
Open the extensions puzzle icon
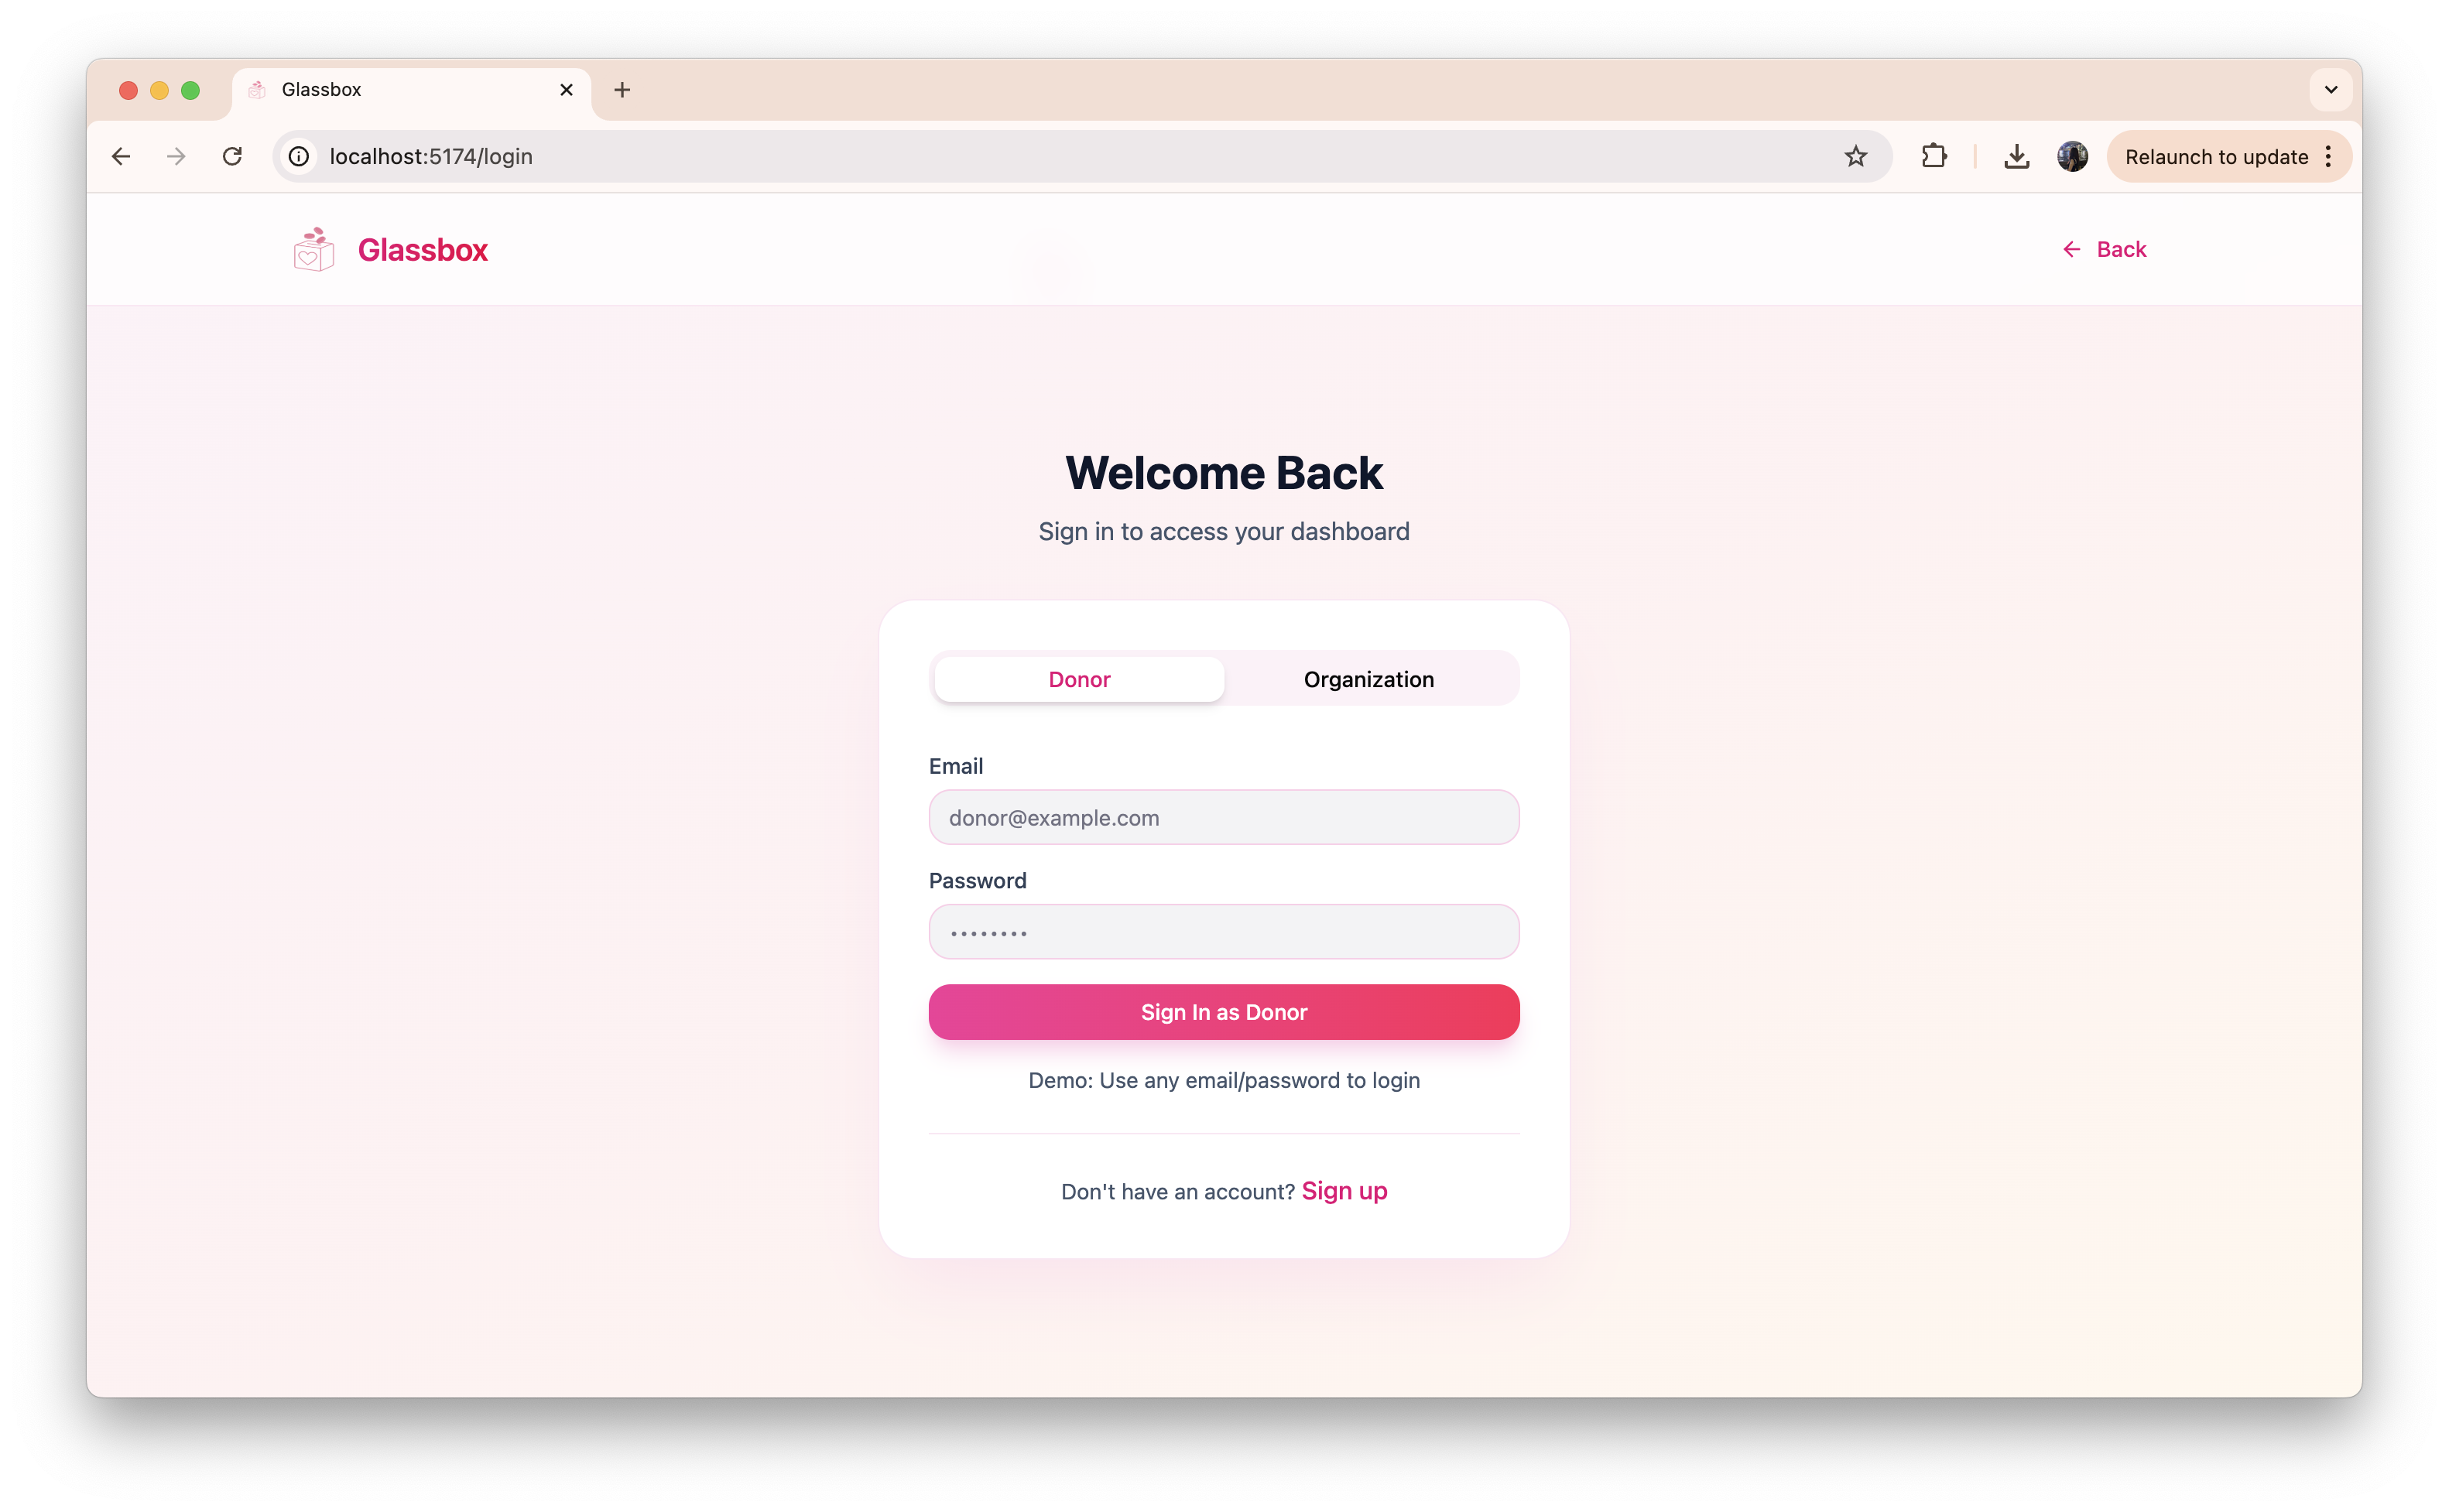tap(1934, 156)
